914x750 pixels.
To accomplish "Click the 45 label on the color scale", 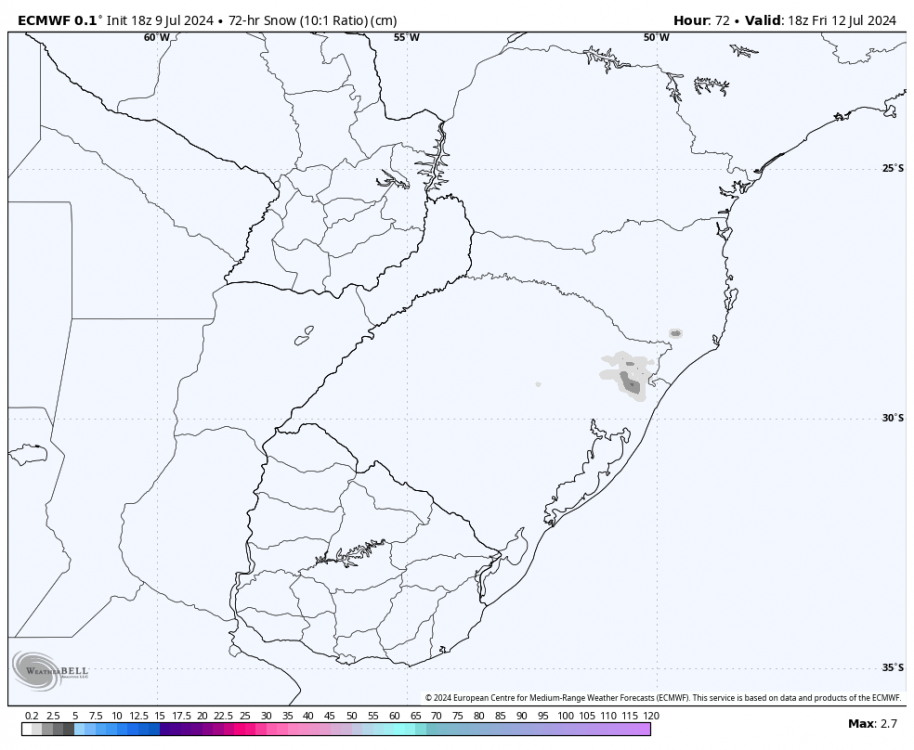I will (x=330, y=716).
